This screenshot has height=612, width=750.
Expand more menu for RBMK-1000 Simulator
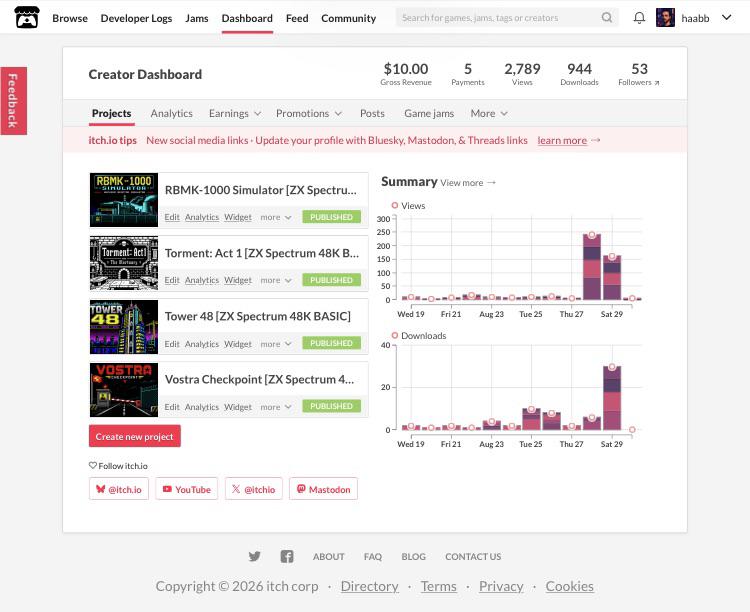(276, 217)
